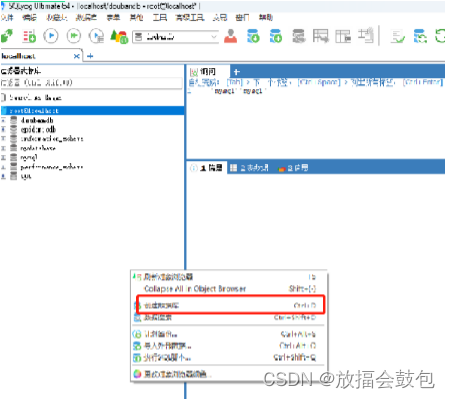Open the Tools menu in menu bar
Screen dimensions: 450x399
pos(160,17)
